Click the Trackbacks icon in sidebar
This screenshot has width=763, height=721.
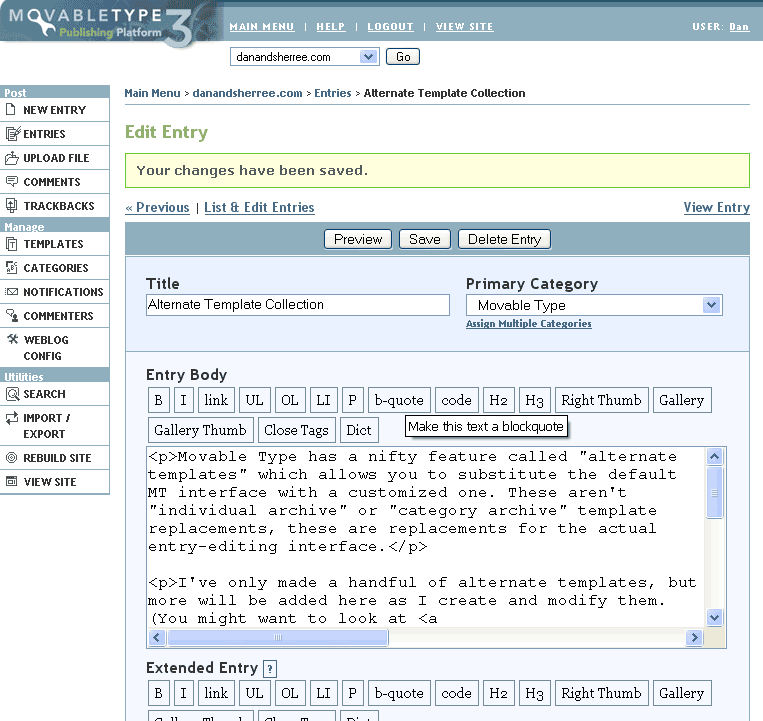tap(12, 205)
